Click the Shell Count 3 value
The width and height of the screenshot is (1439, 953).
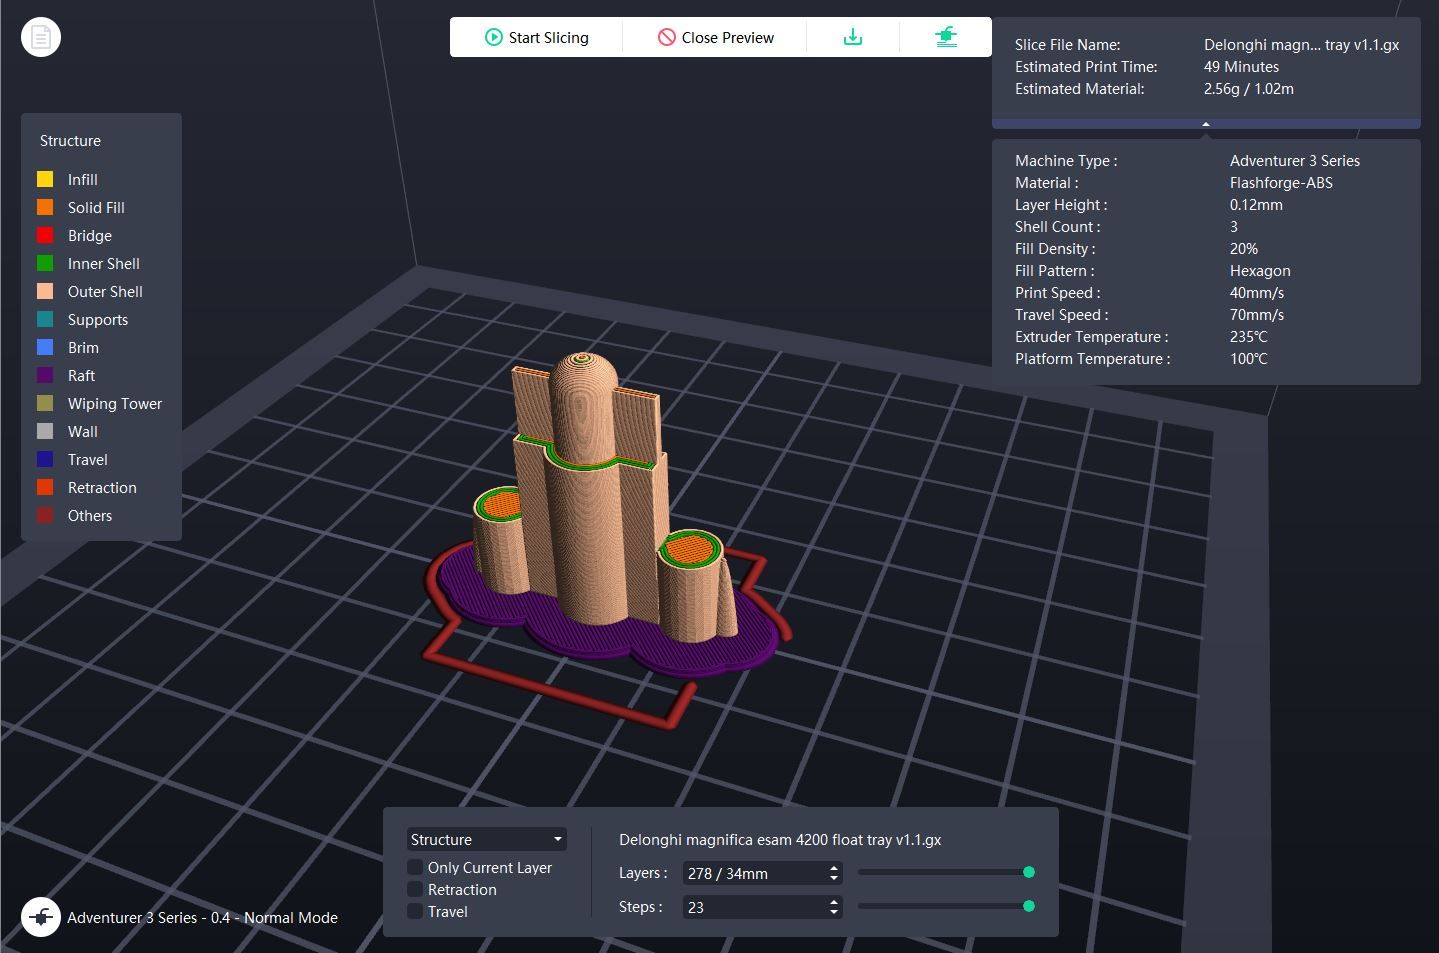(x=1234, y=226)
